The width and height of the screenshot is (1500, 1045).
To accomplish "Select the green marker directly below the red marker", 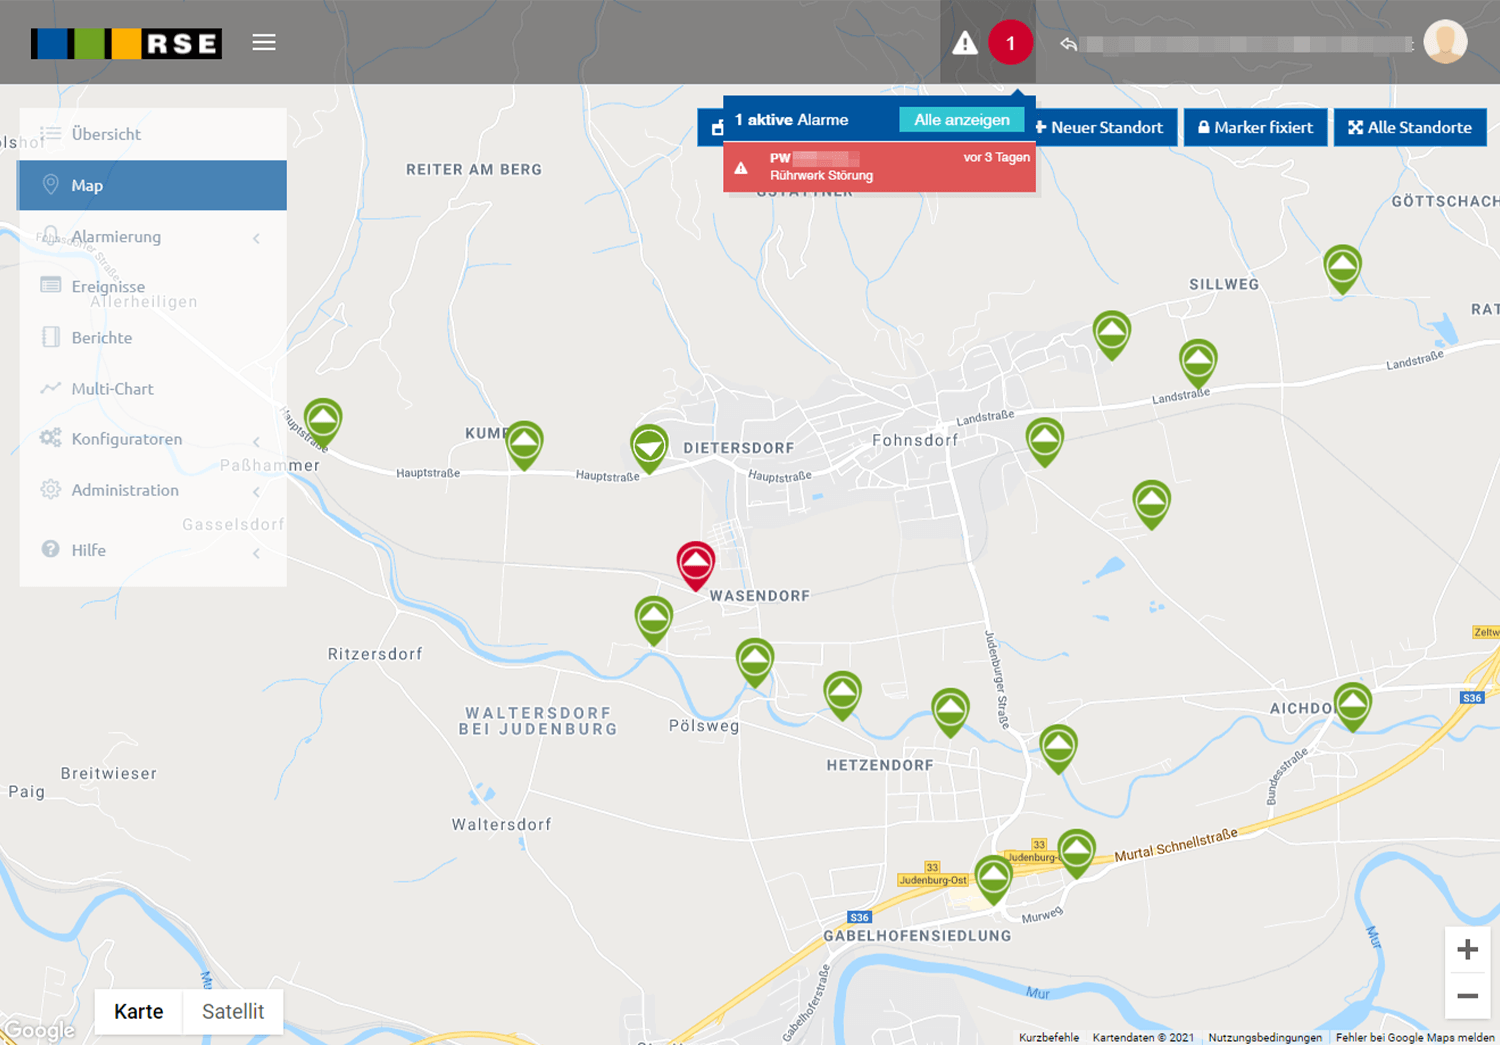I will pos(654,620).
